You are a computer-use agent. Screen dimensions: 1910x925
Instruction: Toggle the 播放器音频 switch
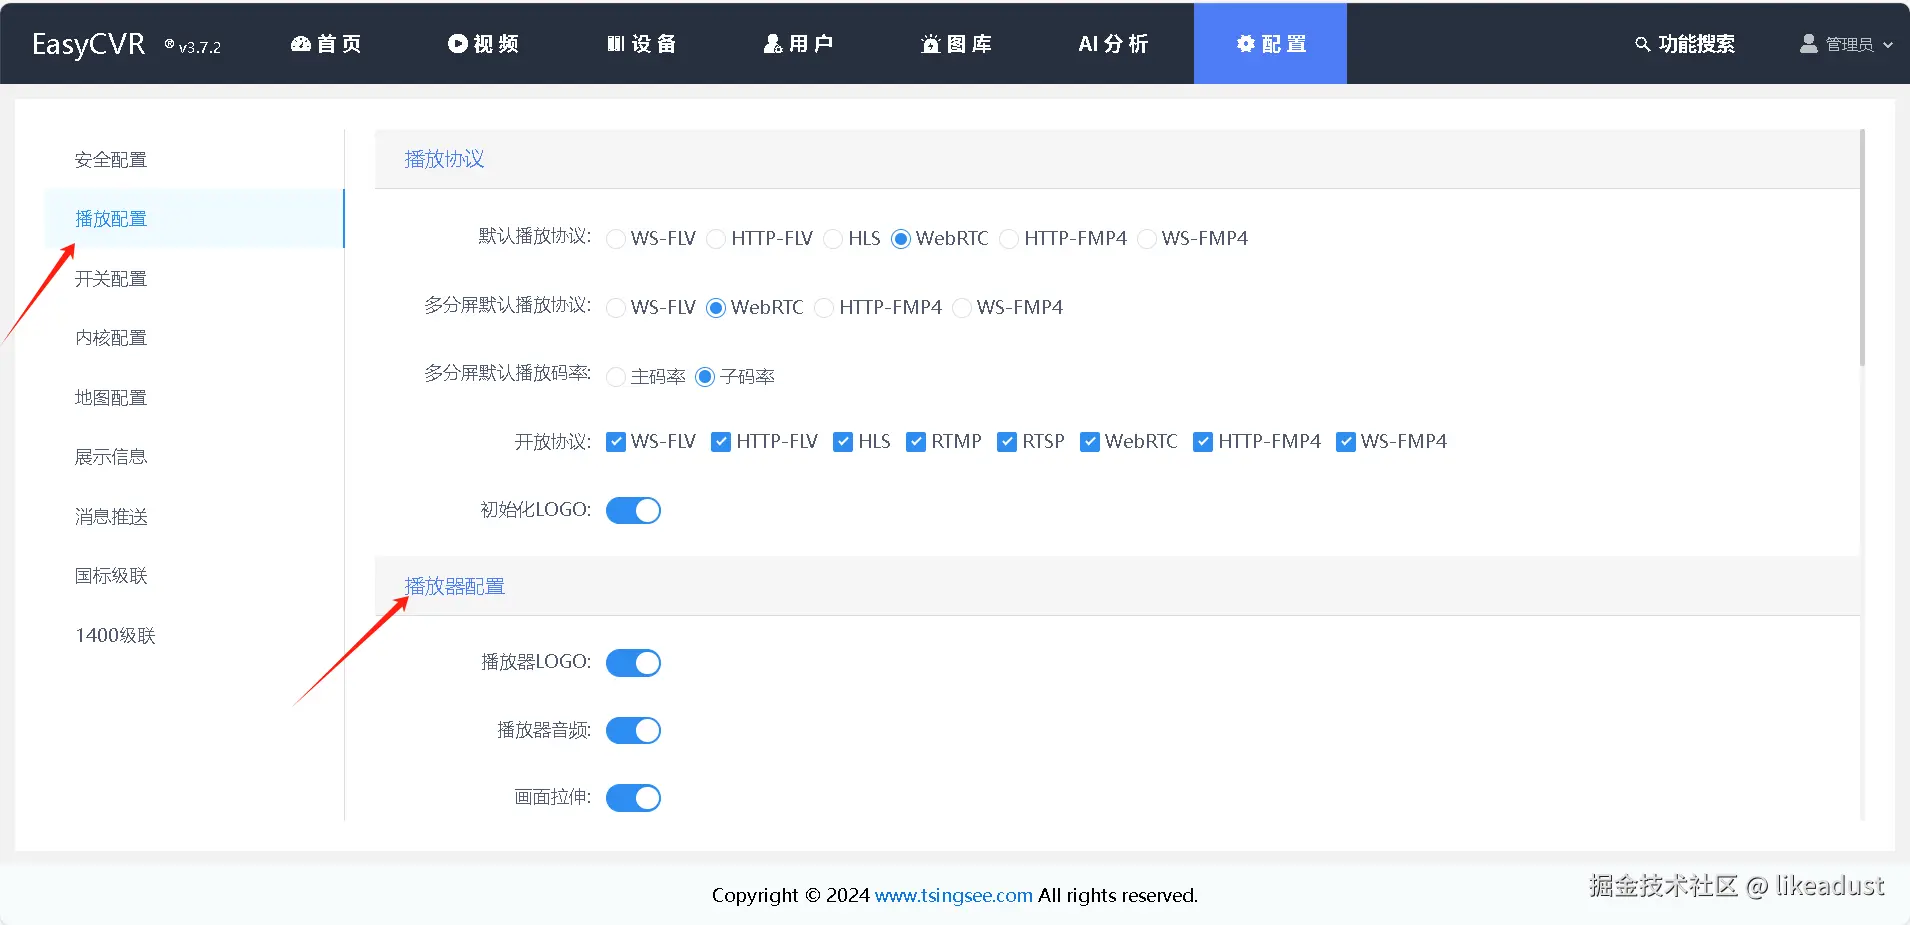[633, 731]
